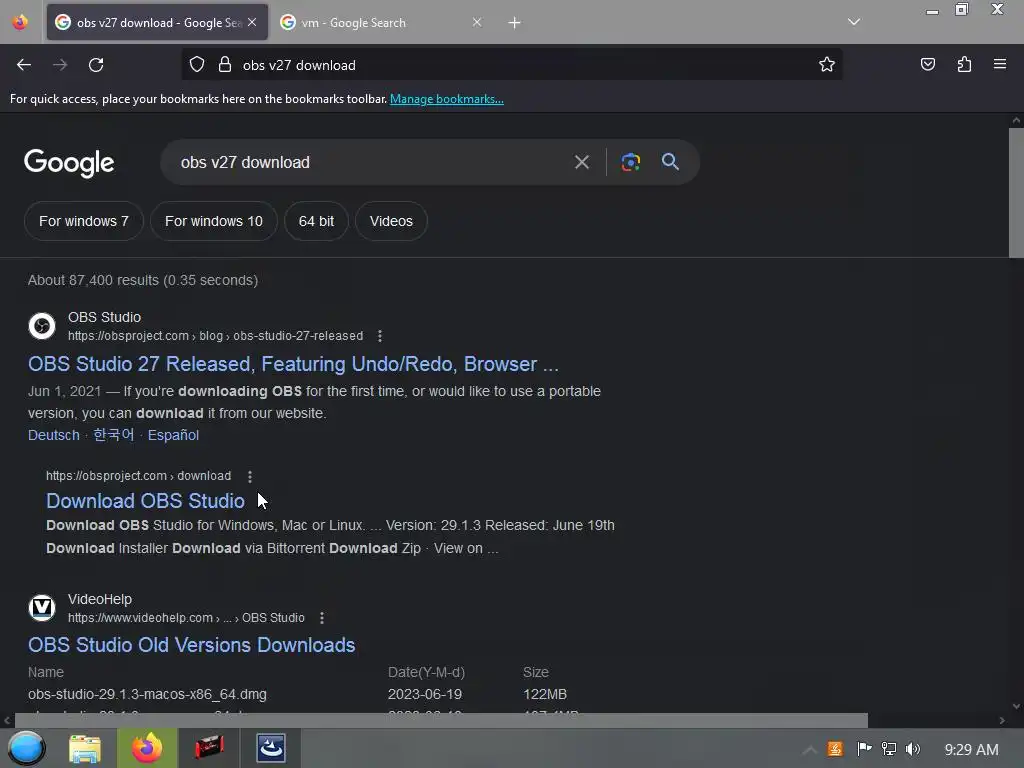Open the Deutsch language link
The image size is (1024, 768).
[x=54, y=435]
